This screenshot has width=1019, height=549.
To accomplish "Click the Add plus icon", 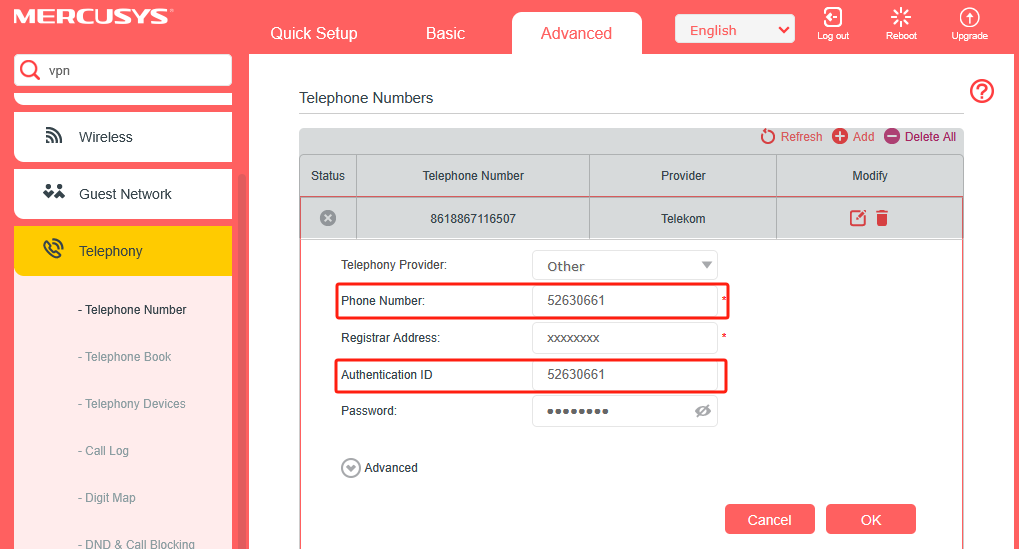I will [x=840, y=136].
